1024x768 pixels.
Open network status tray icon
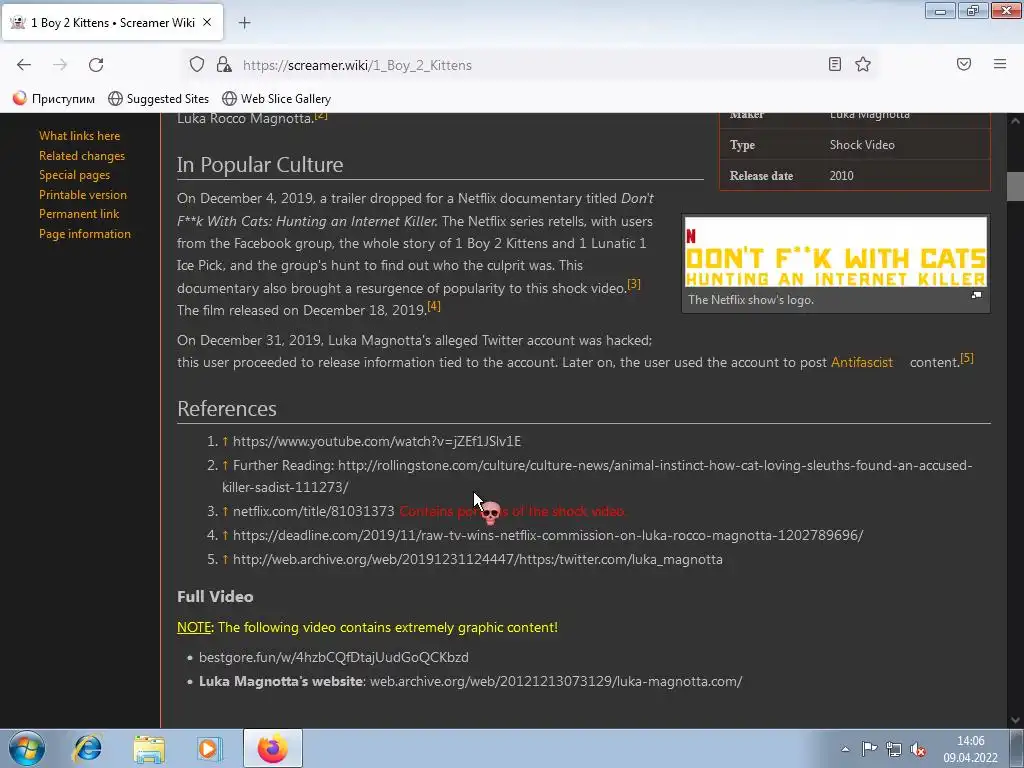point(894,749)
